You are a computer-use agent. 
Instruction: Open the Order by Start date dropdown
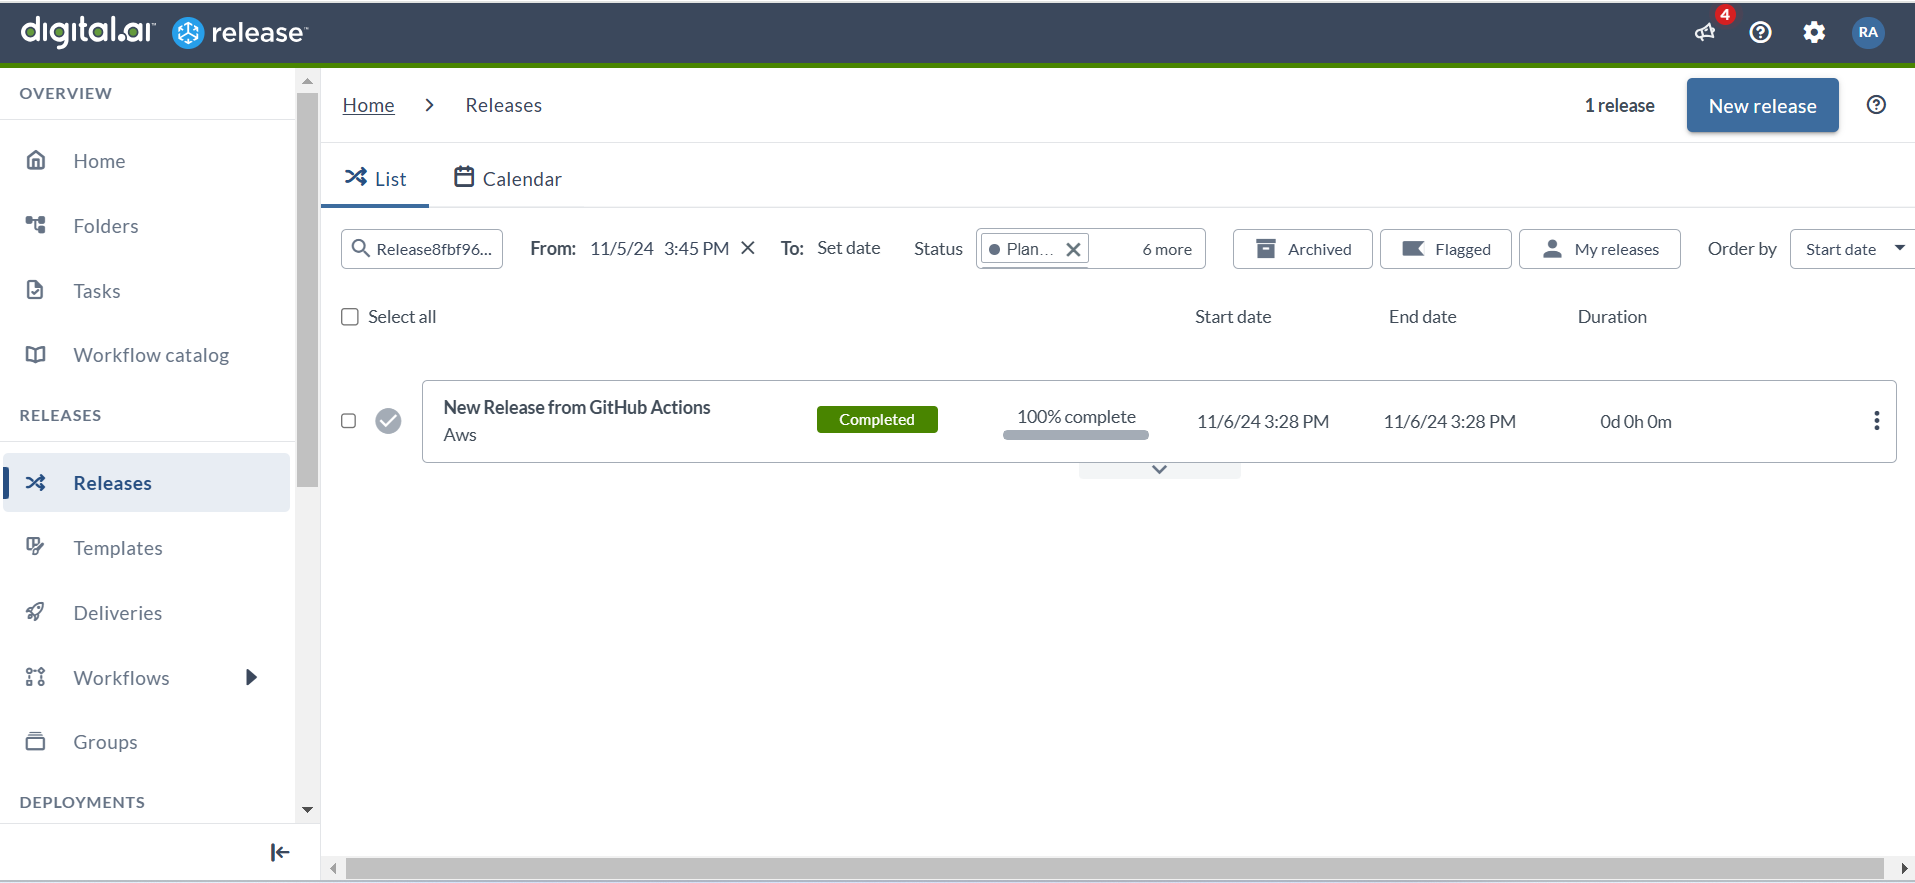pyautogui.click(x=1852, y=249)
